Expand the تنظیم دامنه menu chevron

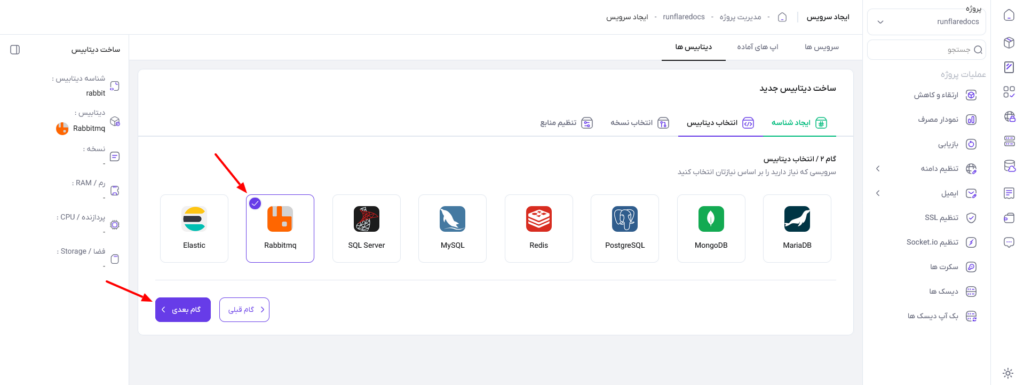pyautogui.click(x=878, y=169)
